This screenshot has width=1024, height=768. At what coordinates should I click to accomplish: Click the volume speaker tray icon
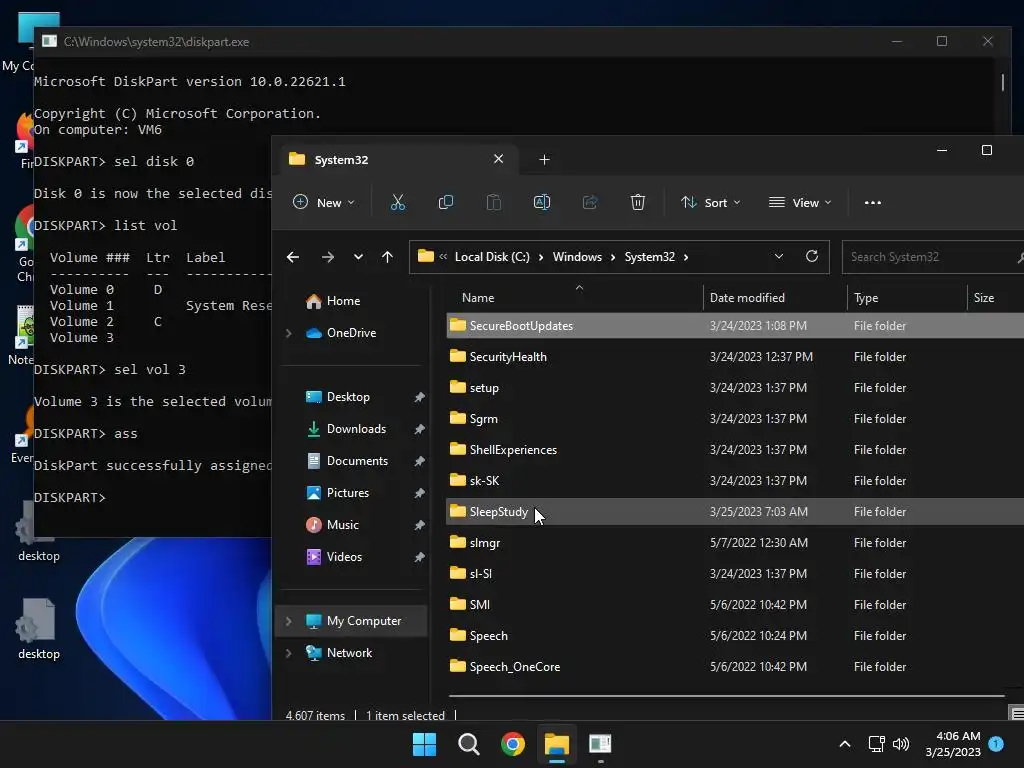(x=901, y=744)
